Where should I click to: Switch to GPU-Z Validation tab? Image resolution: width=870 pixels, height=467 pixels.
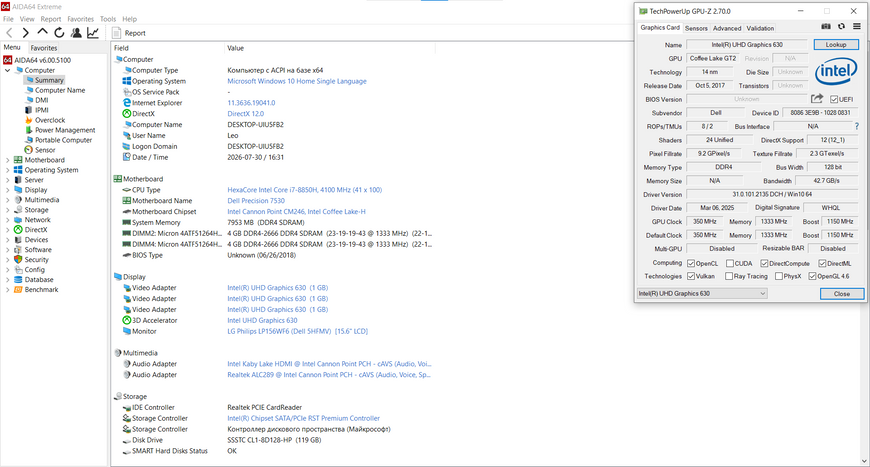tap(760, 28)
